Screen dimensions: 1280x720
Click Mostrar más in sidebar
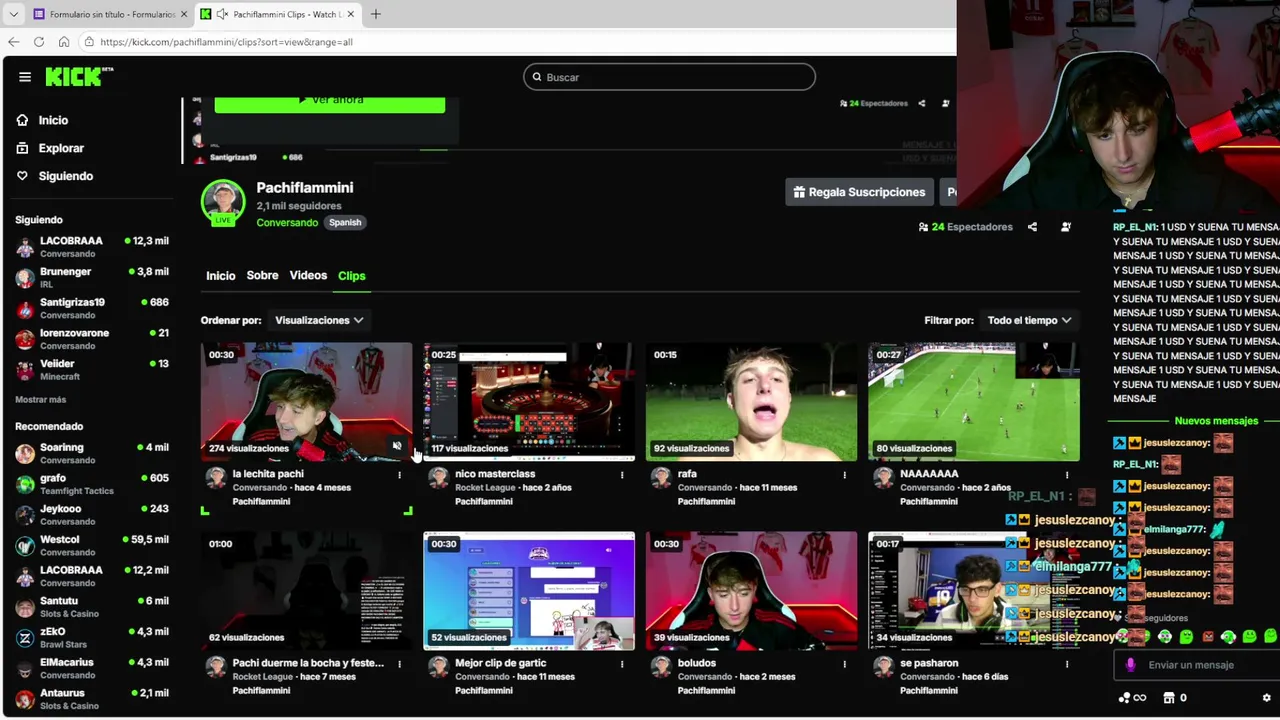(x=40, y=400)
